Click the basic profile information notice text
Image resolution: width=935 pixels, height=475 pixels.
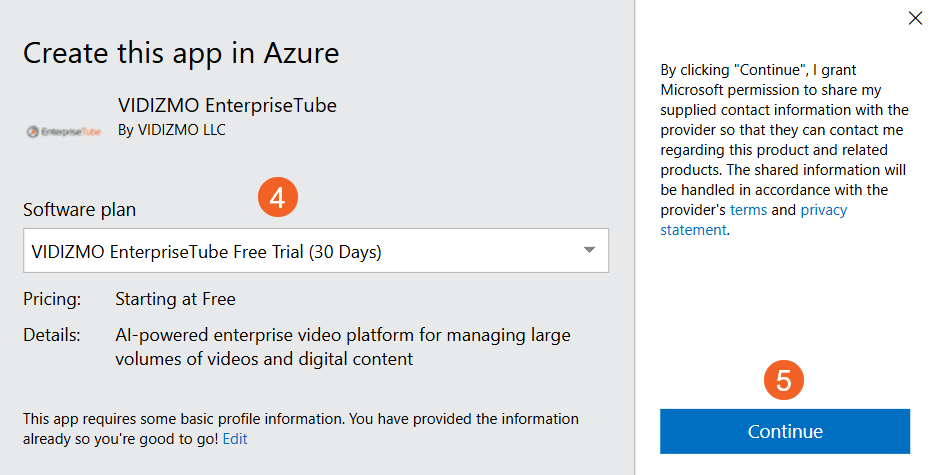300,419
